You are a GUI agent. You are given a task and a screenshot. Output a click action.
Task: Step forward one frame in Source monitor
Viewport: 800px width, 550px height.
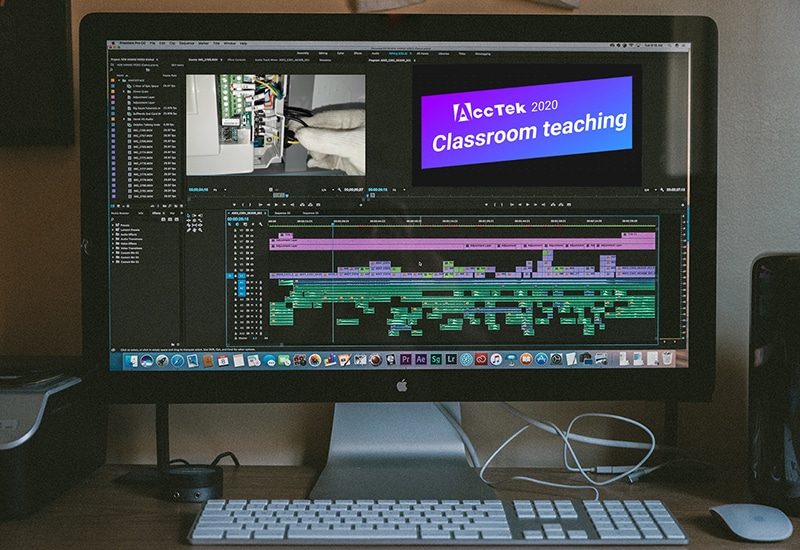coord(284,205)
